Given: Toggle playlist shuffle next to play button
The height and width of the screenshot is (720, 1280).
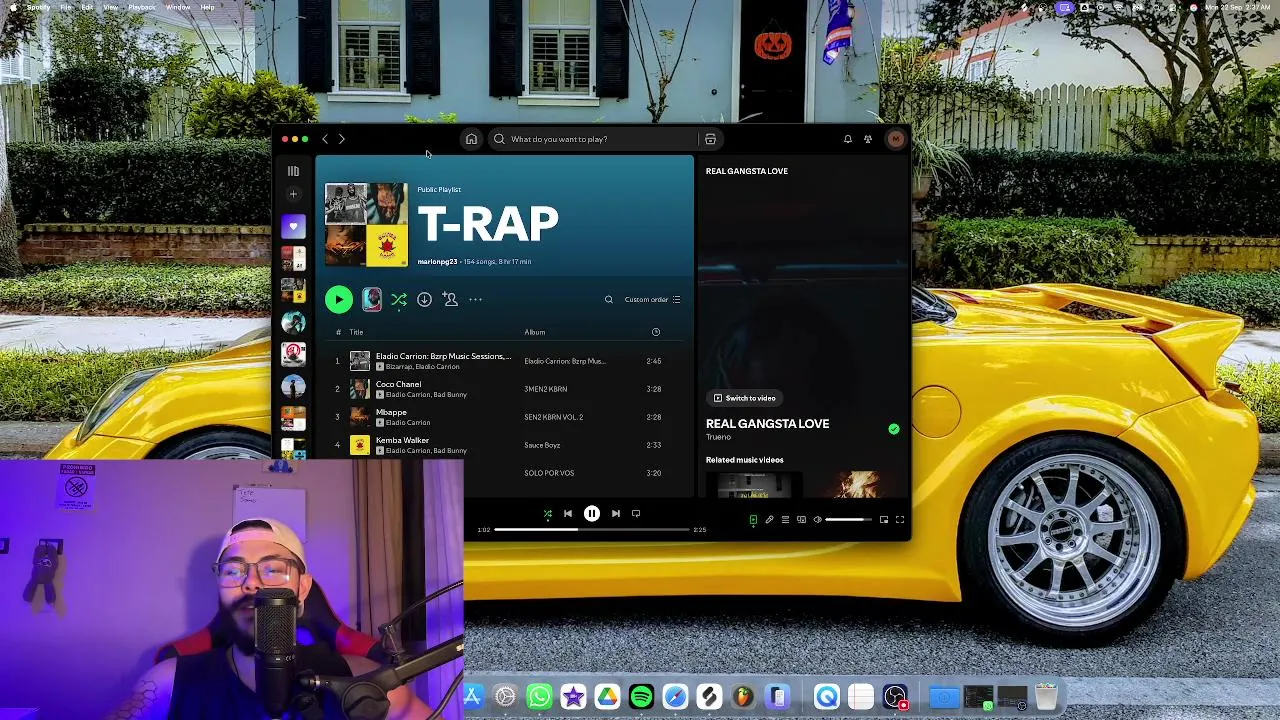Looking at the screenshot, I should 398,299.
